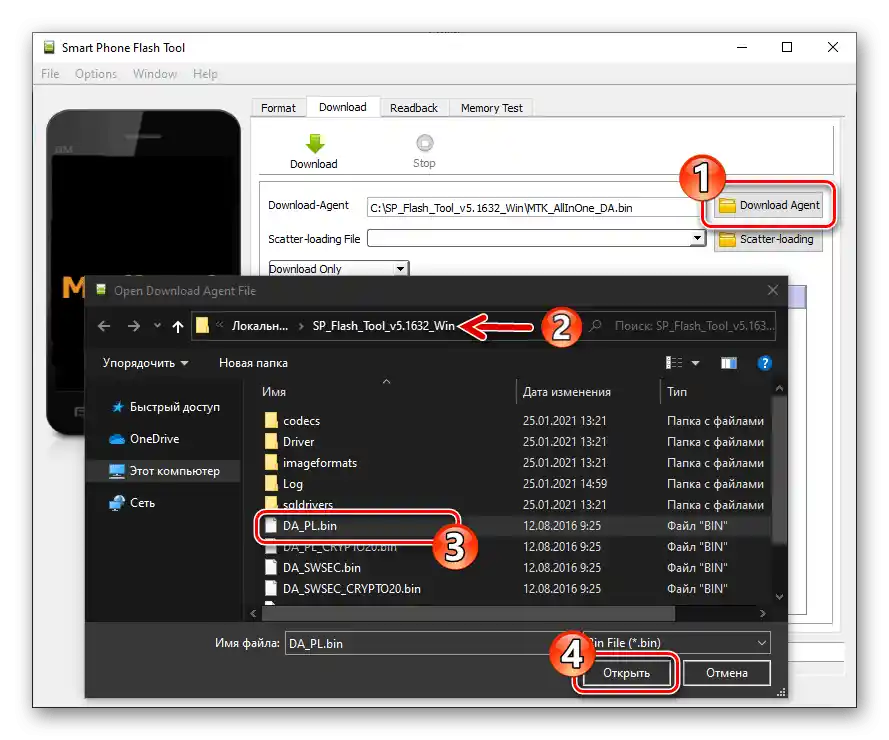The height and width of the screenshot is (740, 889).
Task: Click the Локальн... breadcrumb segment
Action: (260, 326)
